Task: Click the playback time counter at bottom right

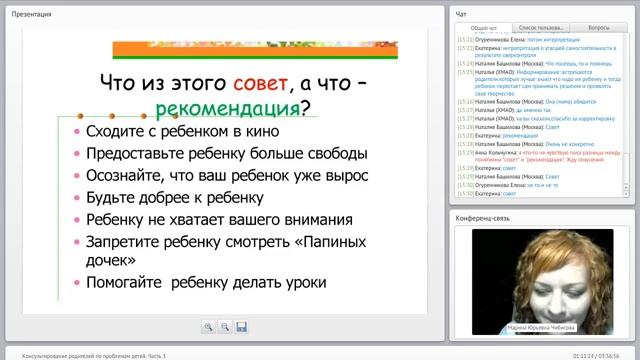Action: click(596, 356)
